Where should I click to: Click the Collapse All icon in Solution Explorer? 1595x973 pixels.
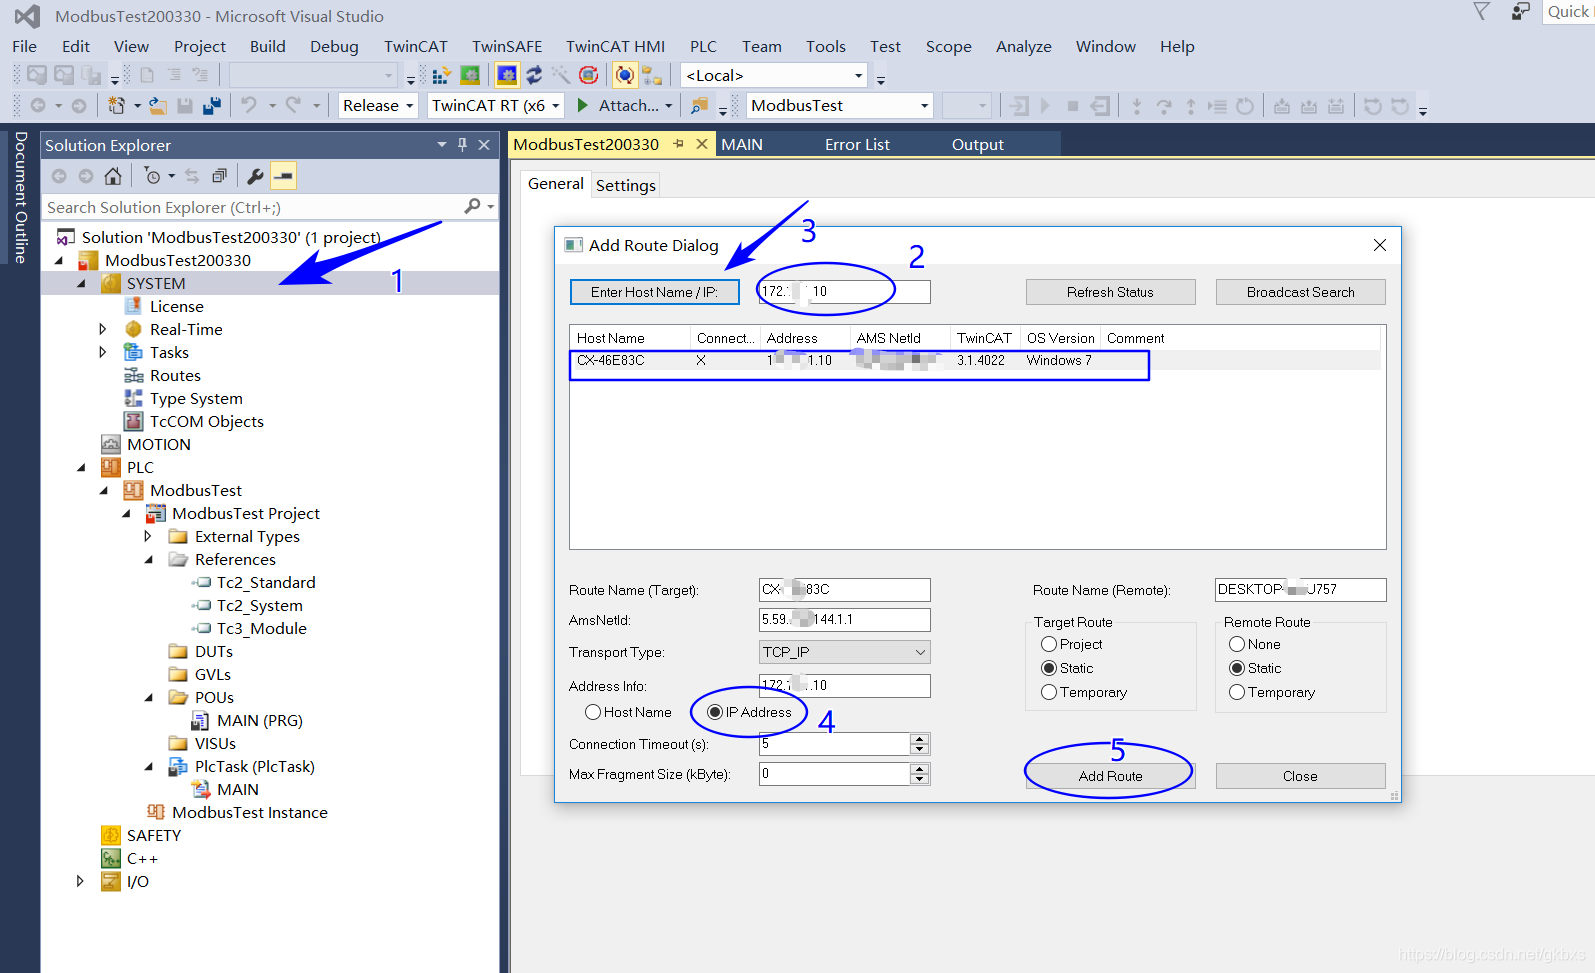click(x=219, y=176)
